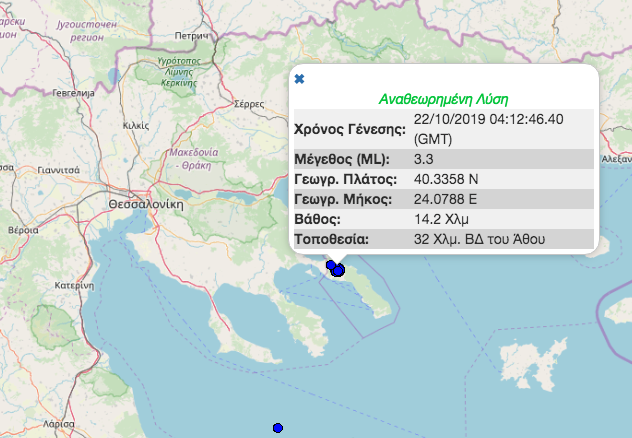Click the isolated blue marker in the sea
This screenshot has height=438, width=632.
[278, 428]
